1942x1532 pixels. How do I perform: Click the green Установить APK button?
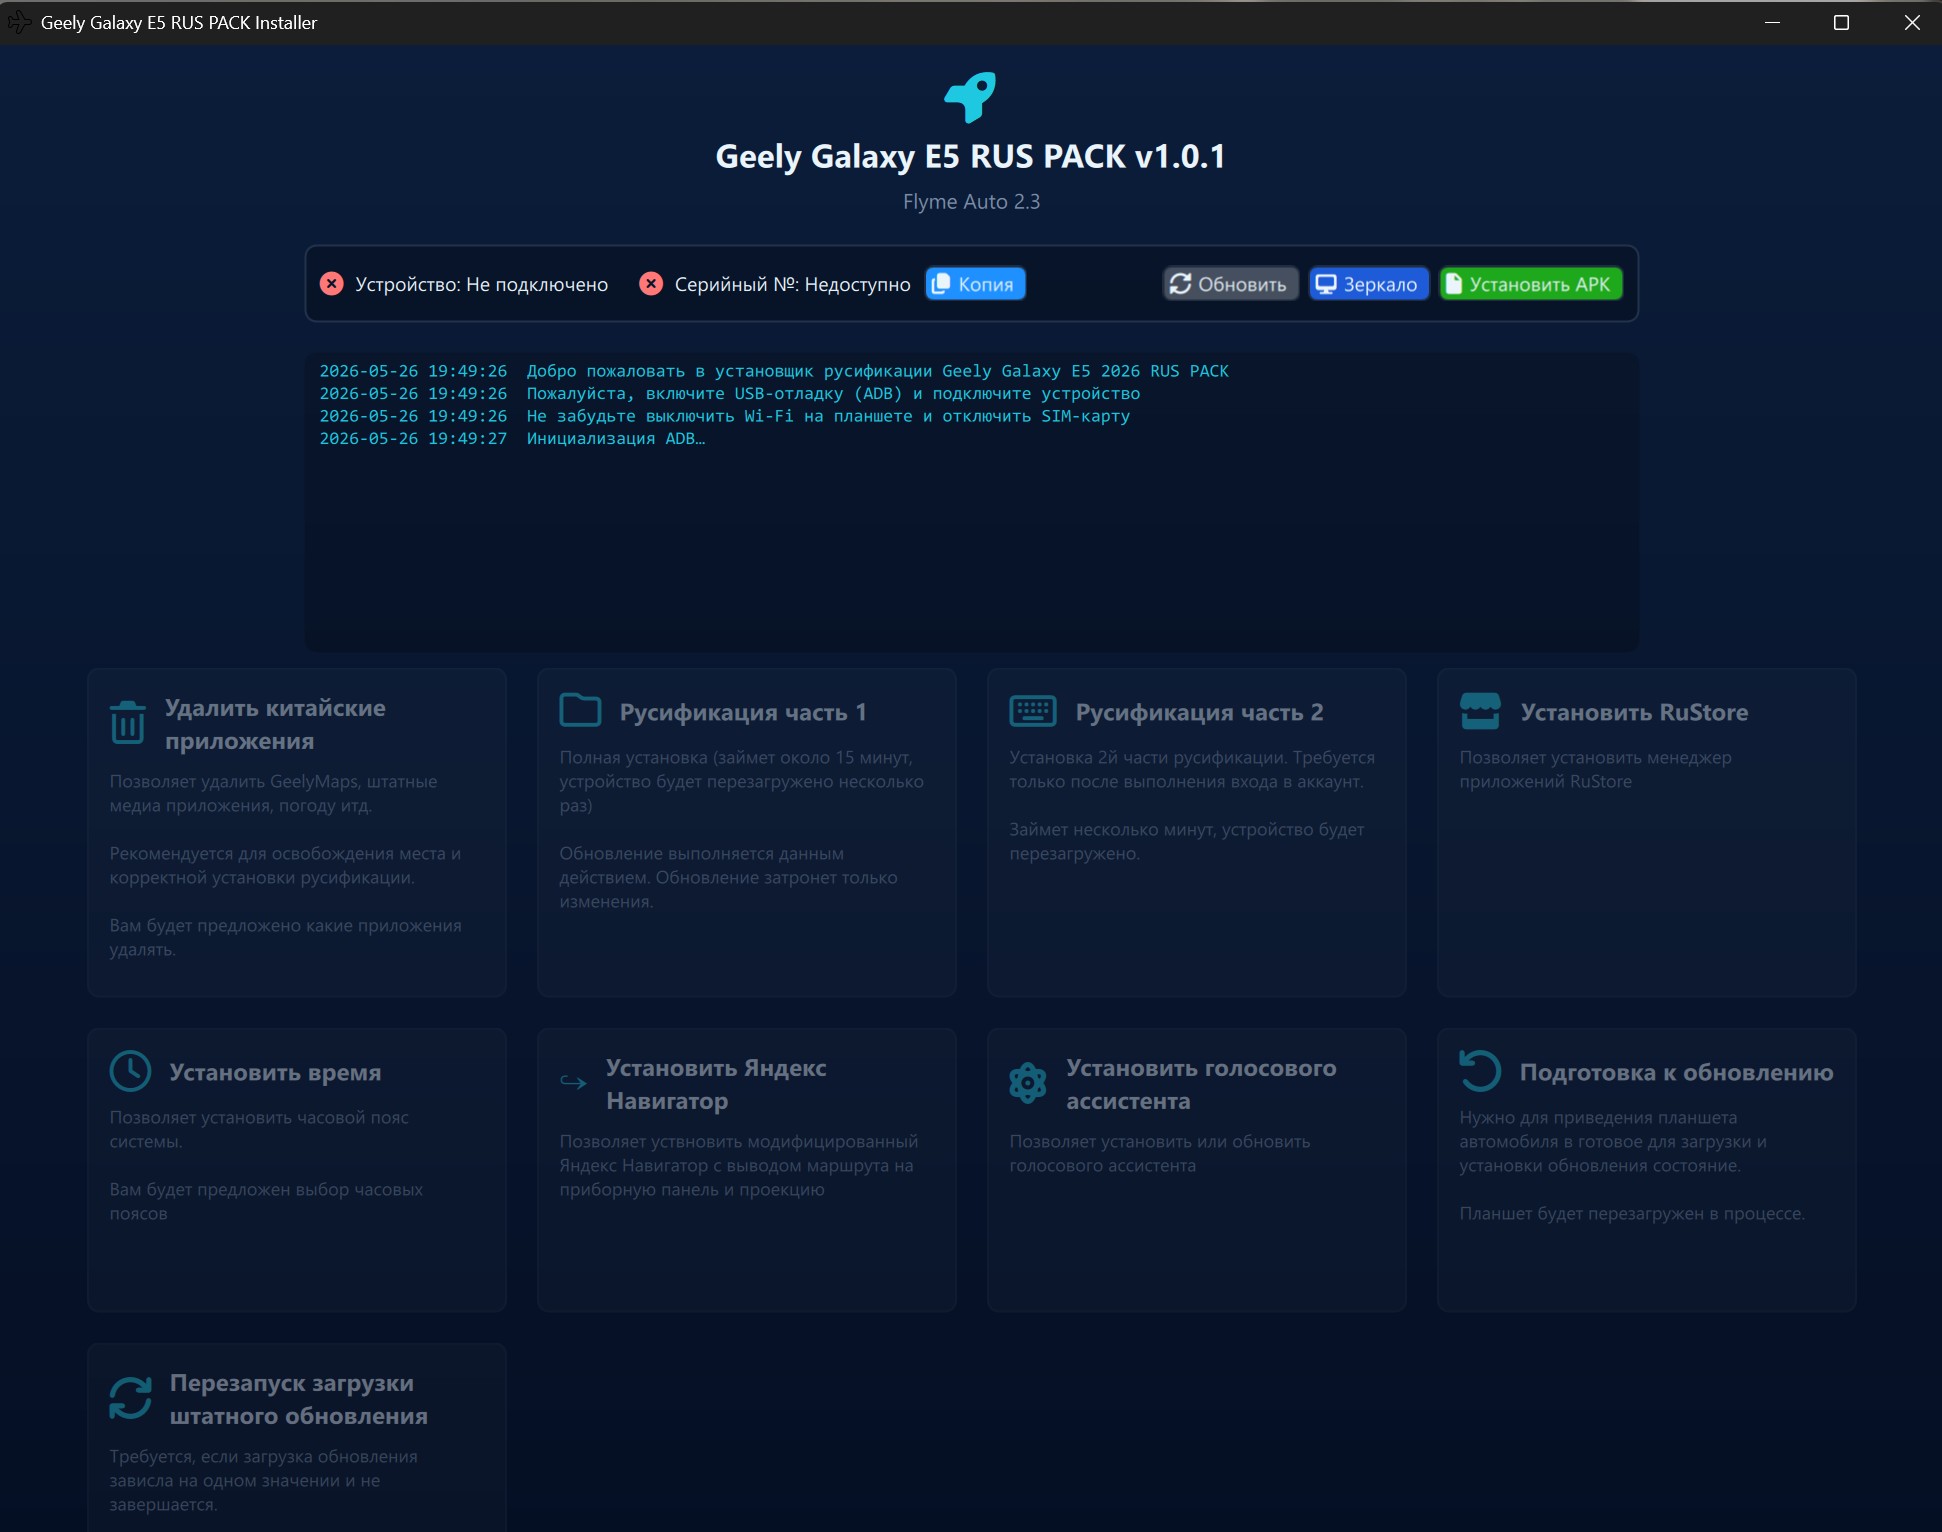pos(1530,284)
